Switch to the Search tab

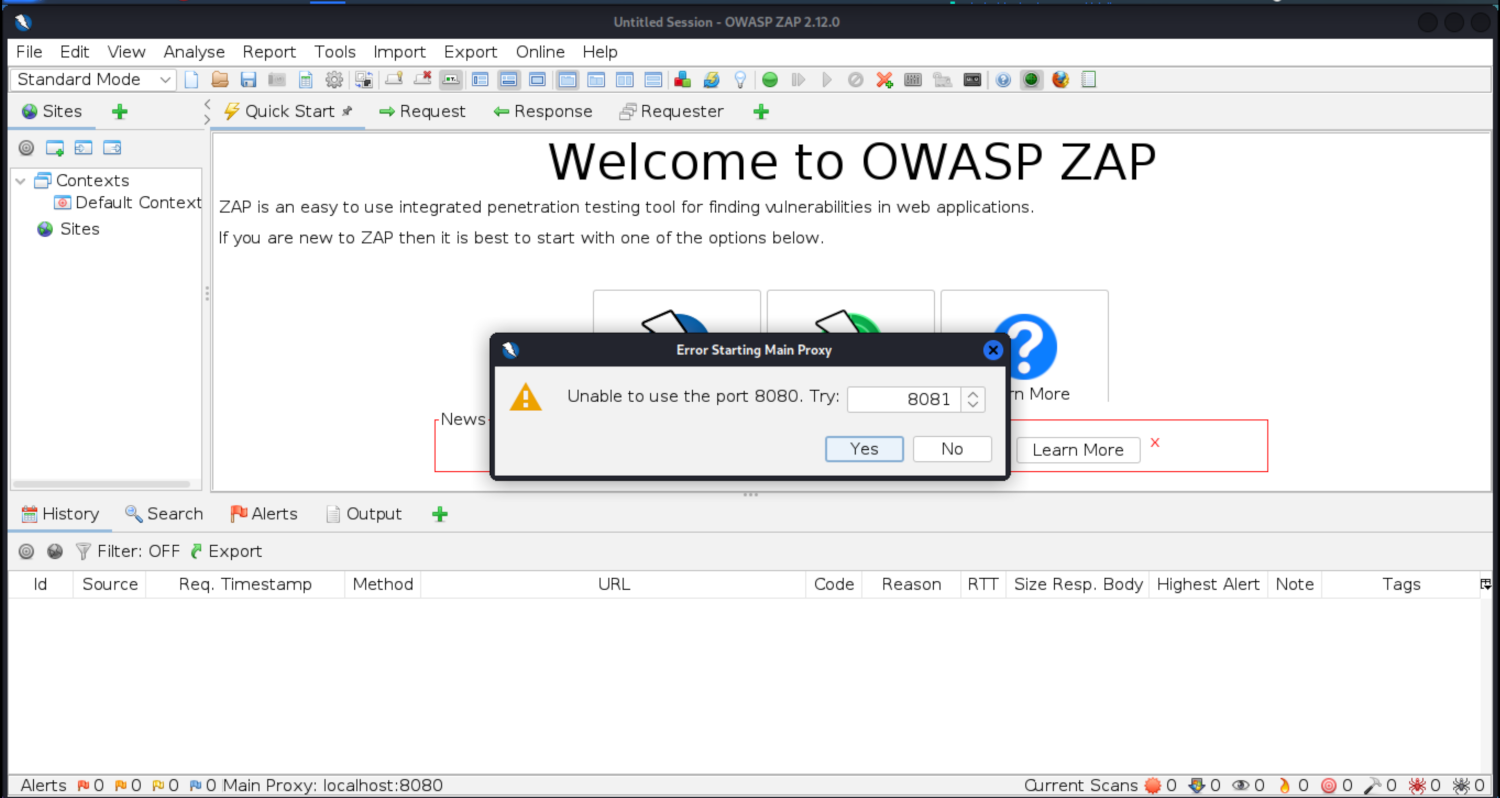click(164, 514)
